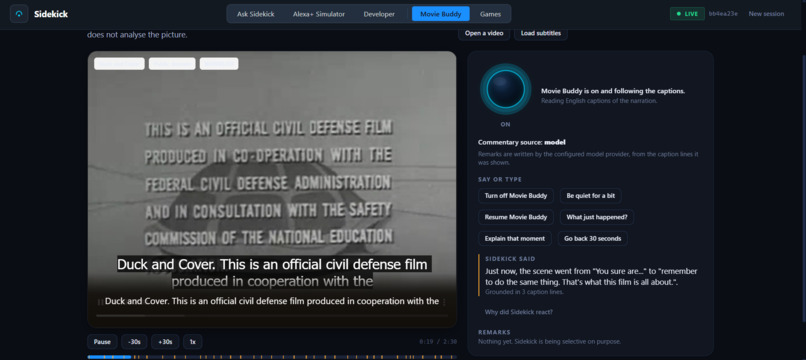Pause the video playback
Screen dimensions: 806x360
(102, 342)
